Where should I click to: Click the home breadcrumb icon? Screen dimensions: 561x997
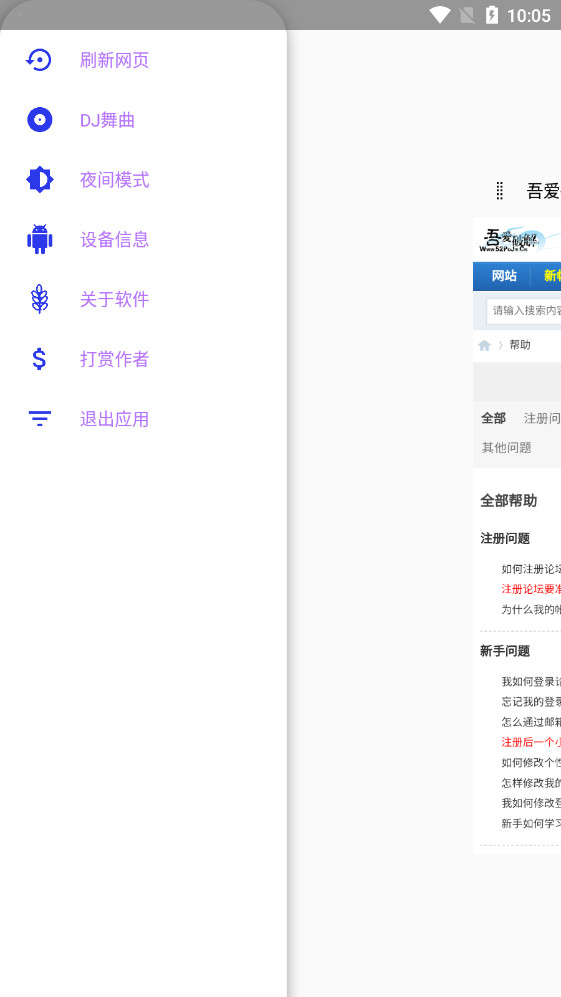coord(484,345)
